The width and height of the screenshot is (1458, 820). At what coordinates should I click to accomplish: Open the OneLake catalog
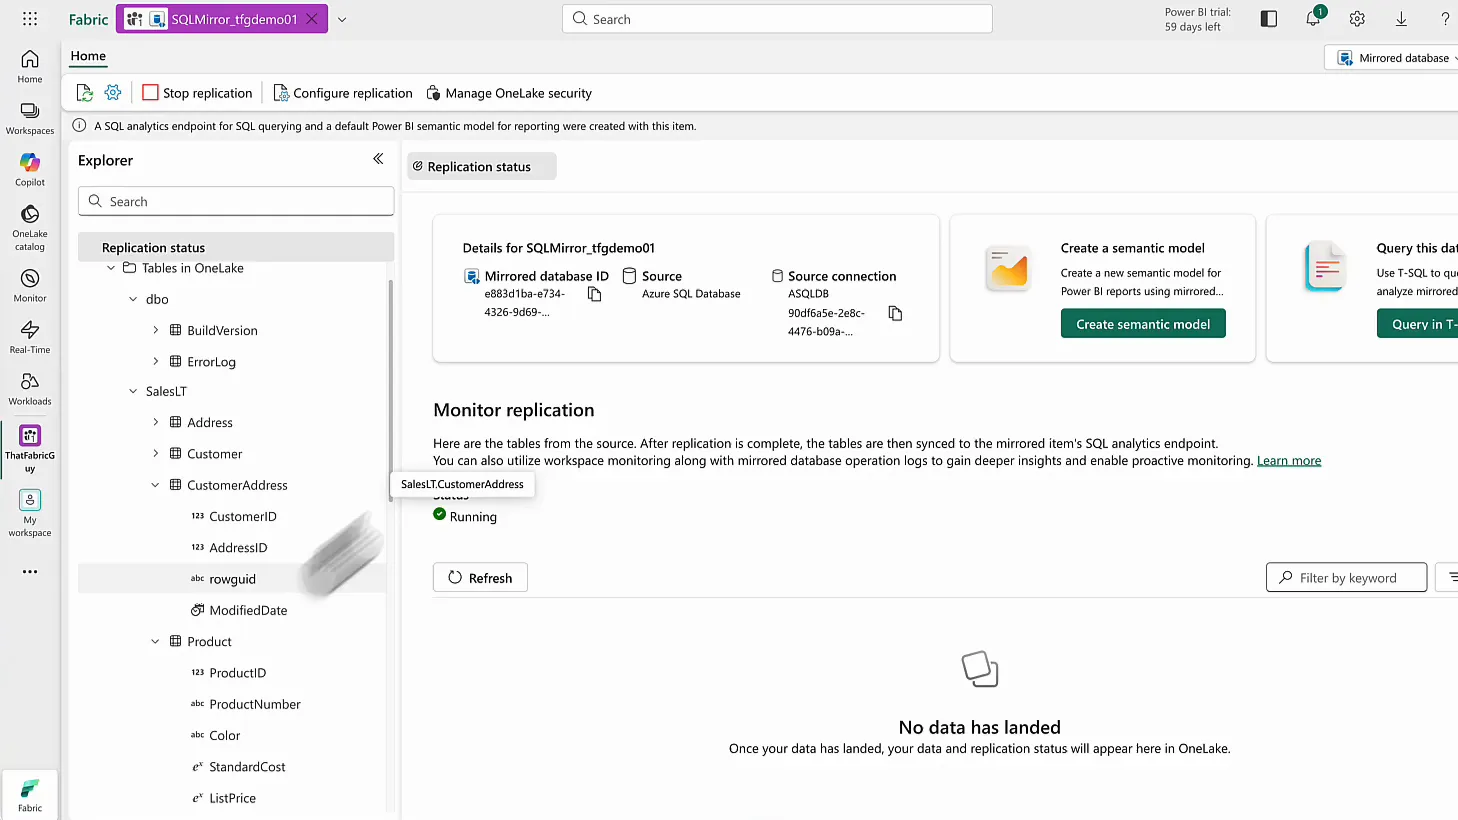coord(30,228)
